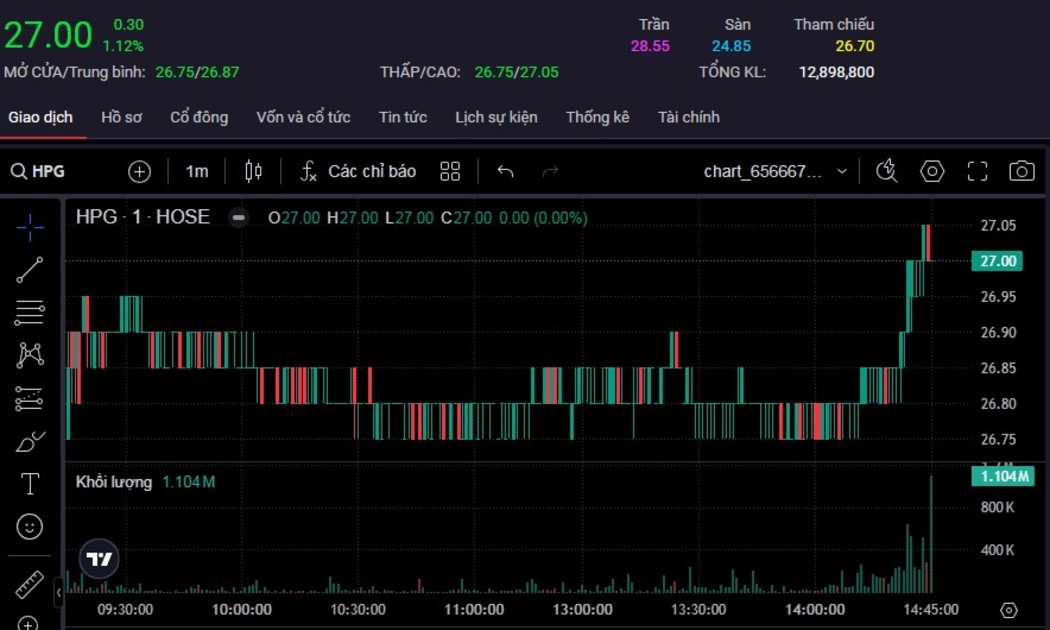Open the Các chỉ báo indicators button
The image size is (1050, 630).
tap(358, 171)
